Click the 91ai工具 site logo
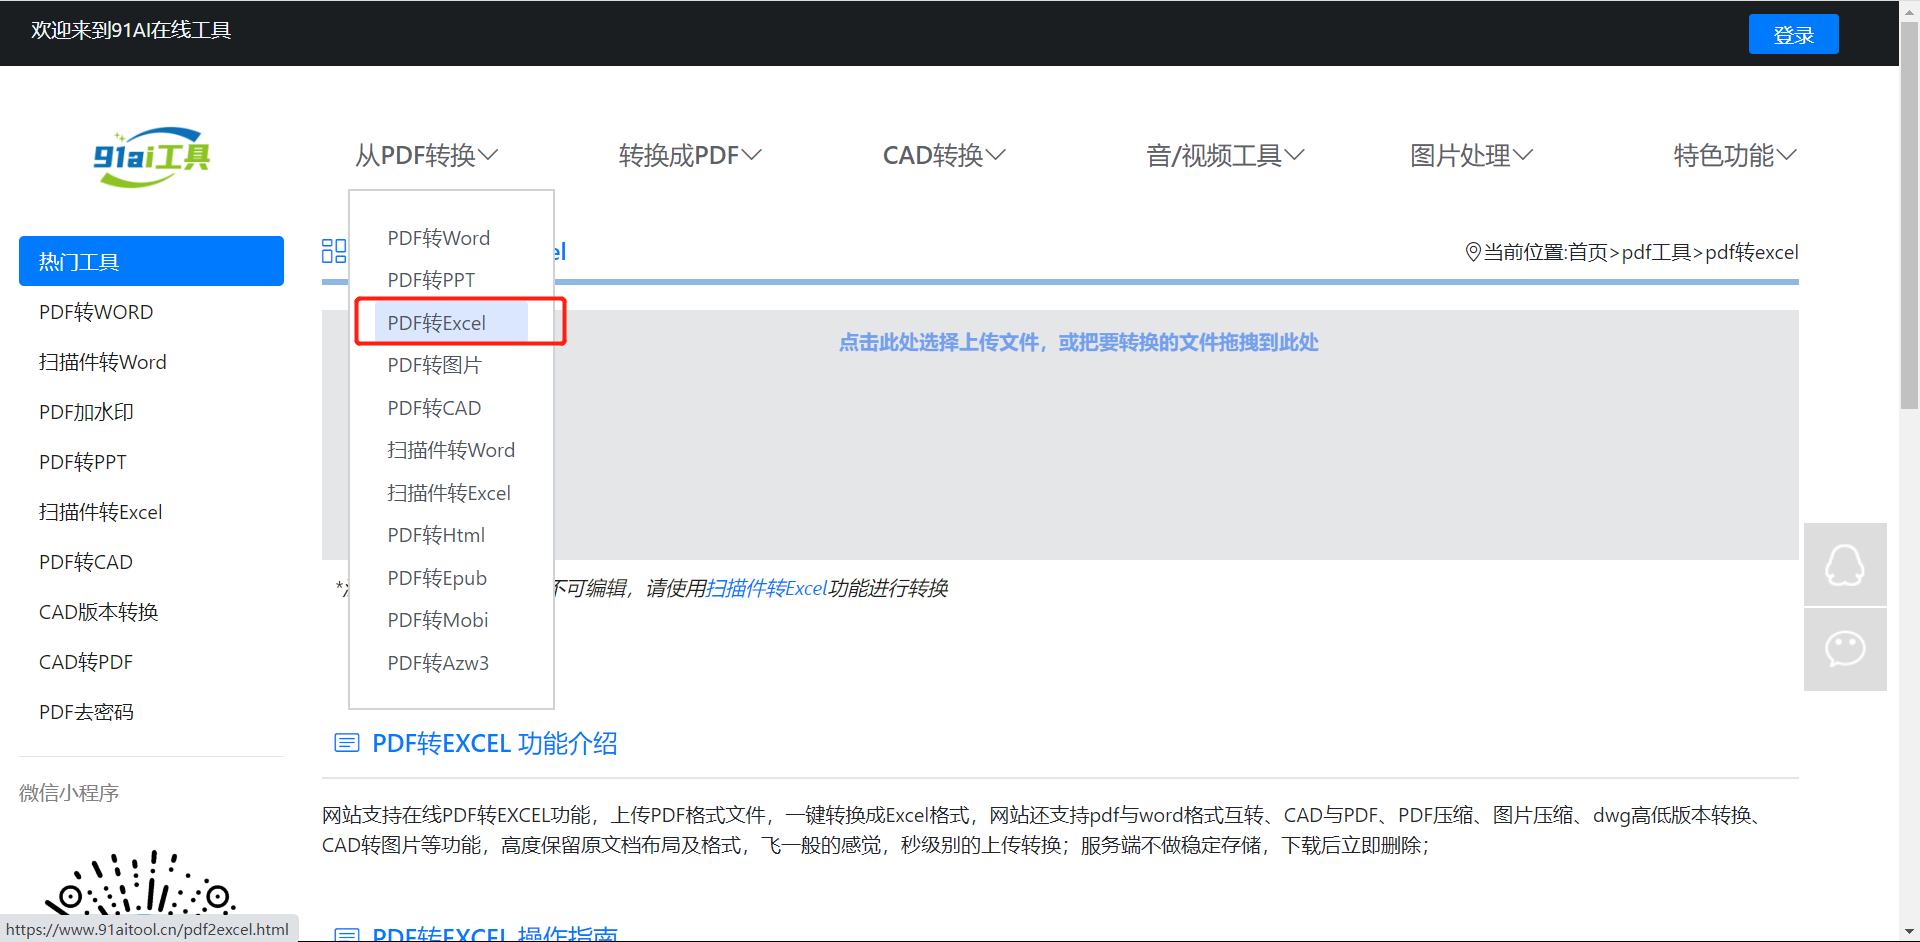This screenshot has width=1920, height=942. click(151, 157)
